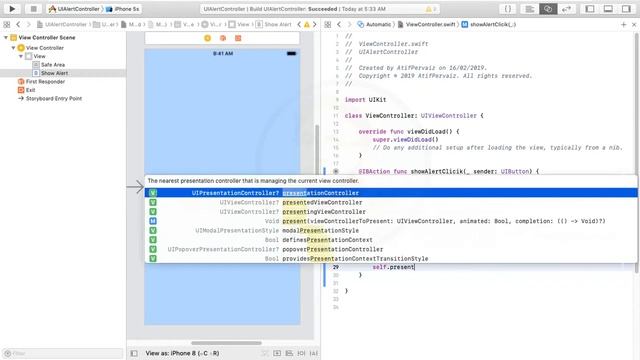Close the assistant editor pane
The image size is (640, 360).
634,24
